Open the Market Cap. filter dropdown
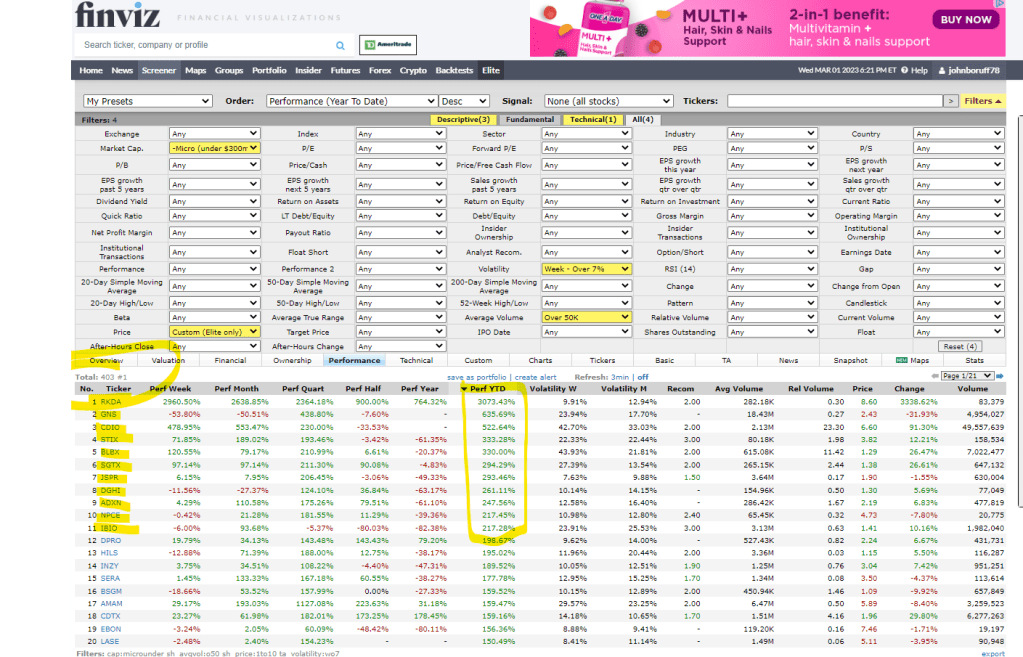1023x657 pixels. tap(214, 148)
